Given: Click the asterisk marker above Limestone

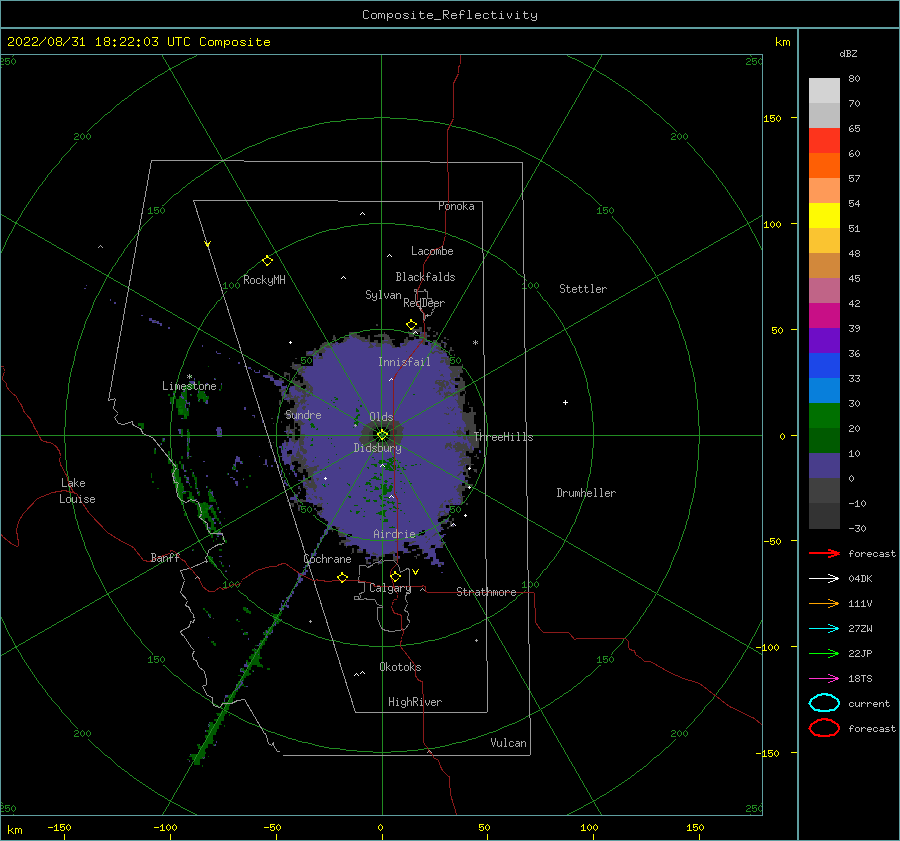Looking at the screenshot, I should tap(189, 378).
